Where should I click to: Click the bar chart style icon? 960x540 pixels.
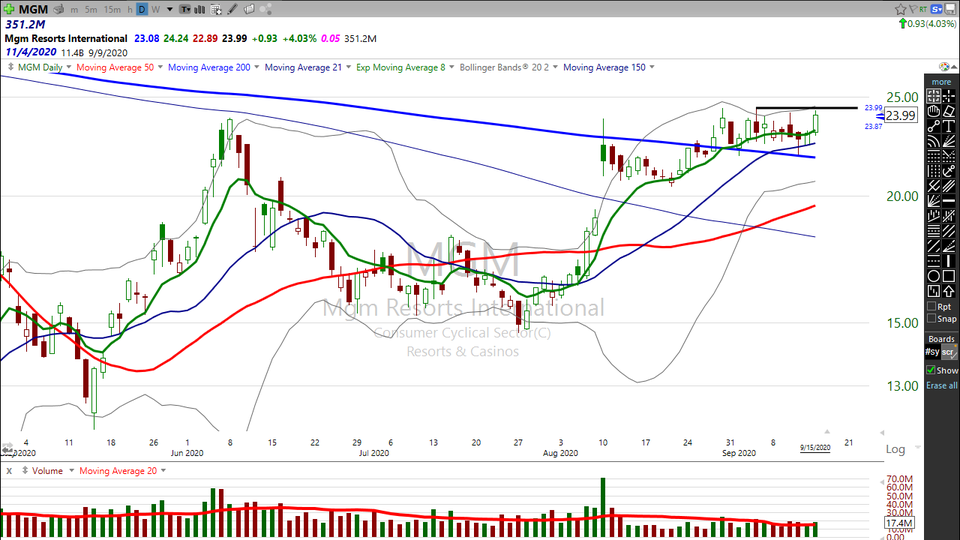(x=200, y=9)
